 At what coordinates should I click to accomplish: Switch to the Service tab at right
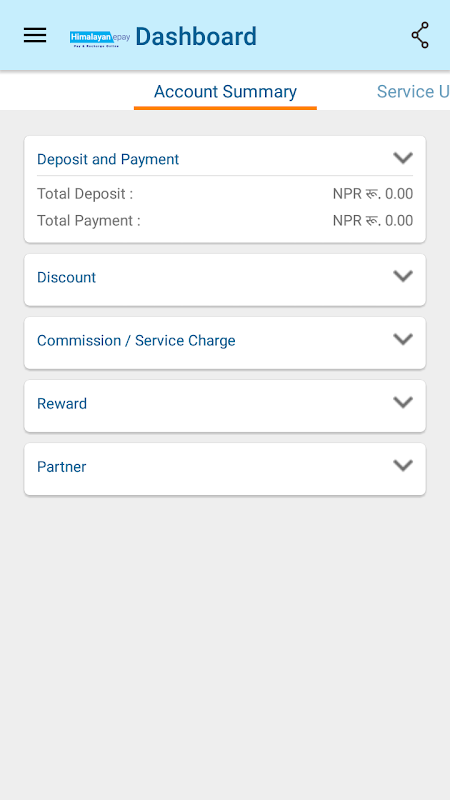413,92
